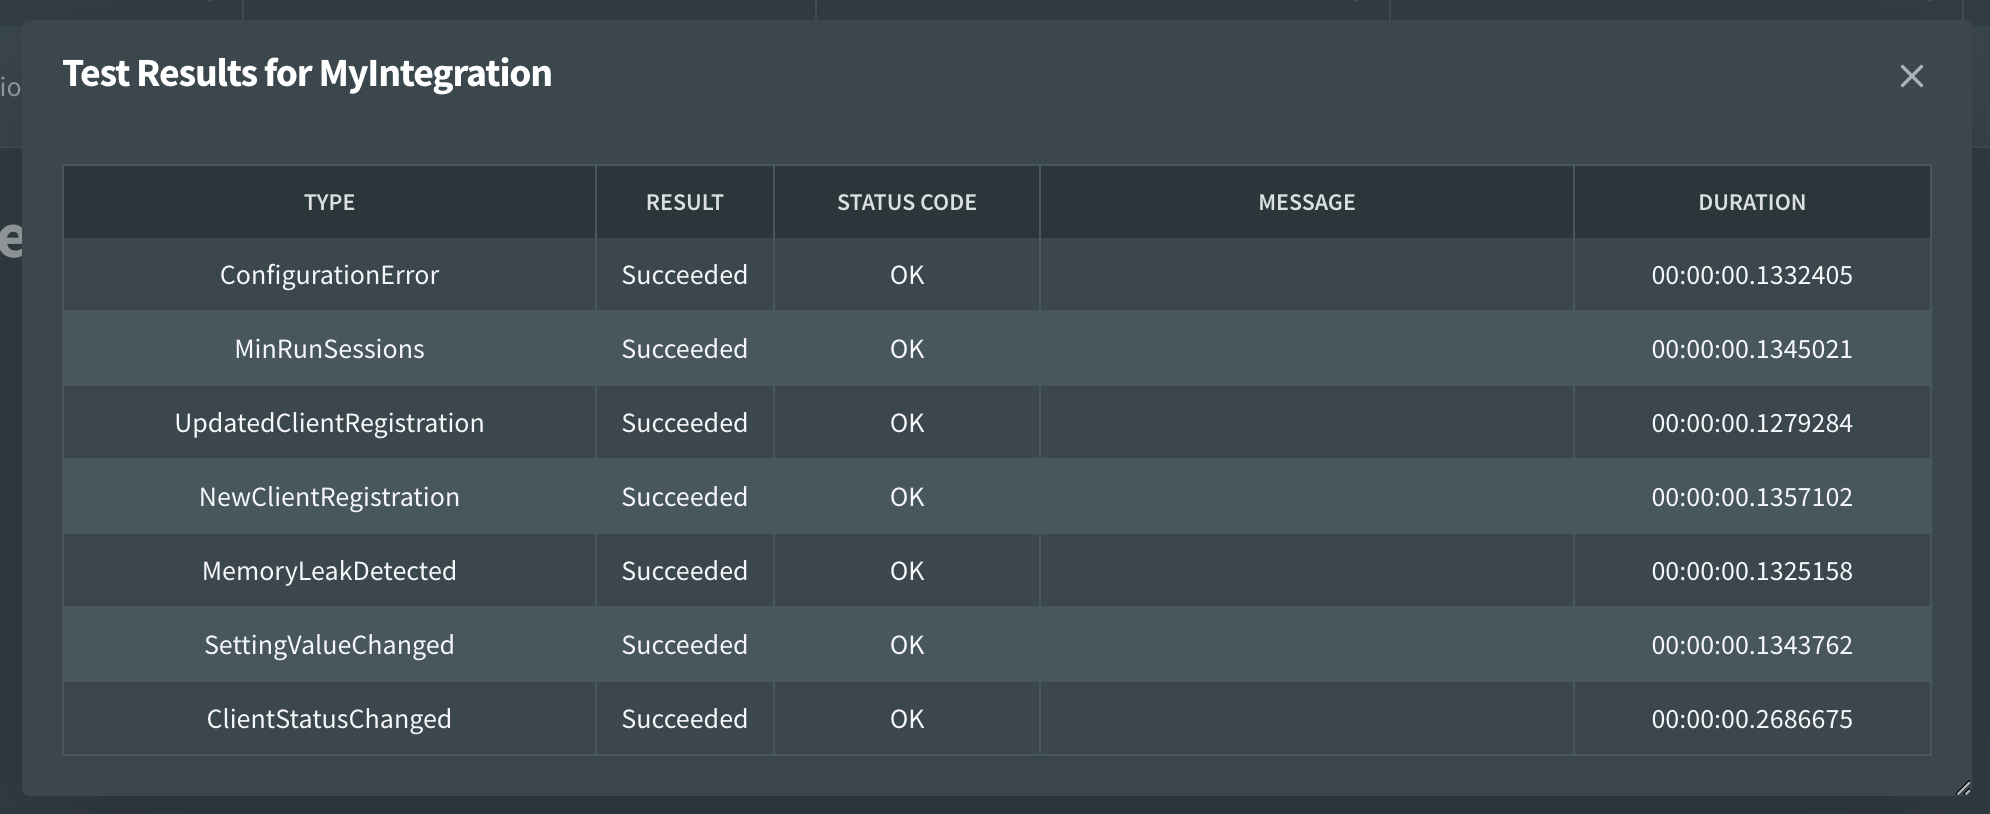
Task: Click Succeeded result for MinRunSessions
Action: [x=684, y=349]
